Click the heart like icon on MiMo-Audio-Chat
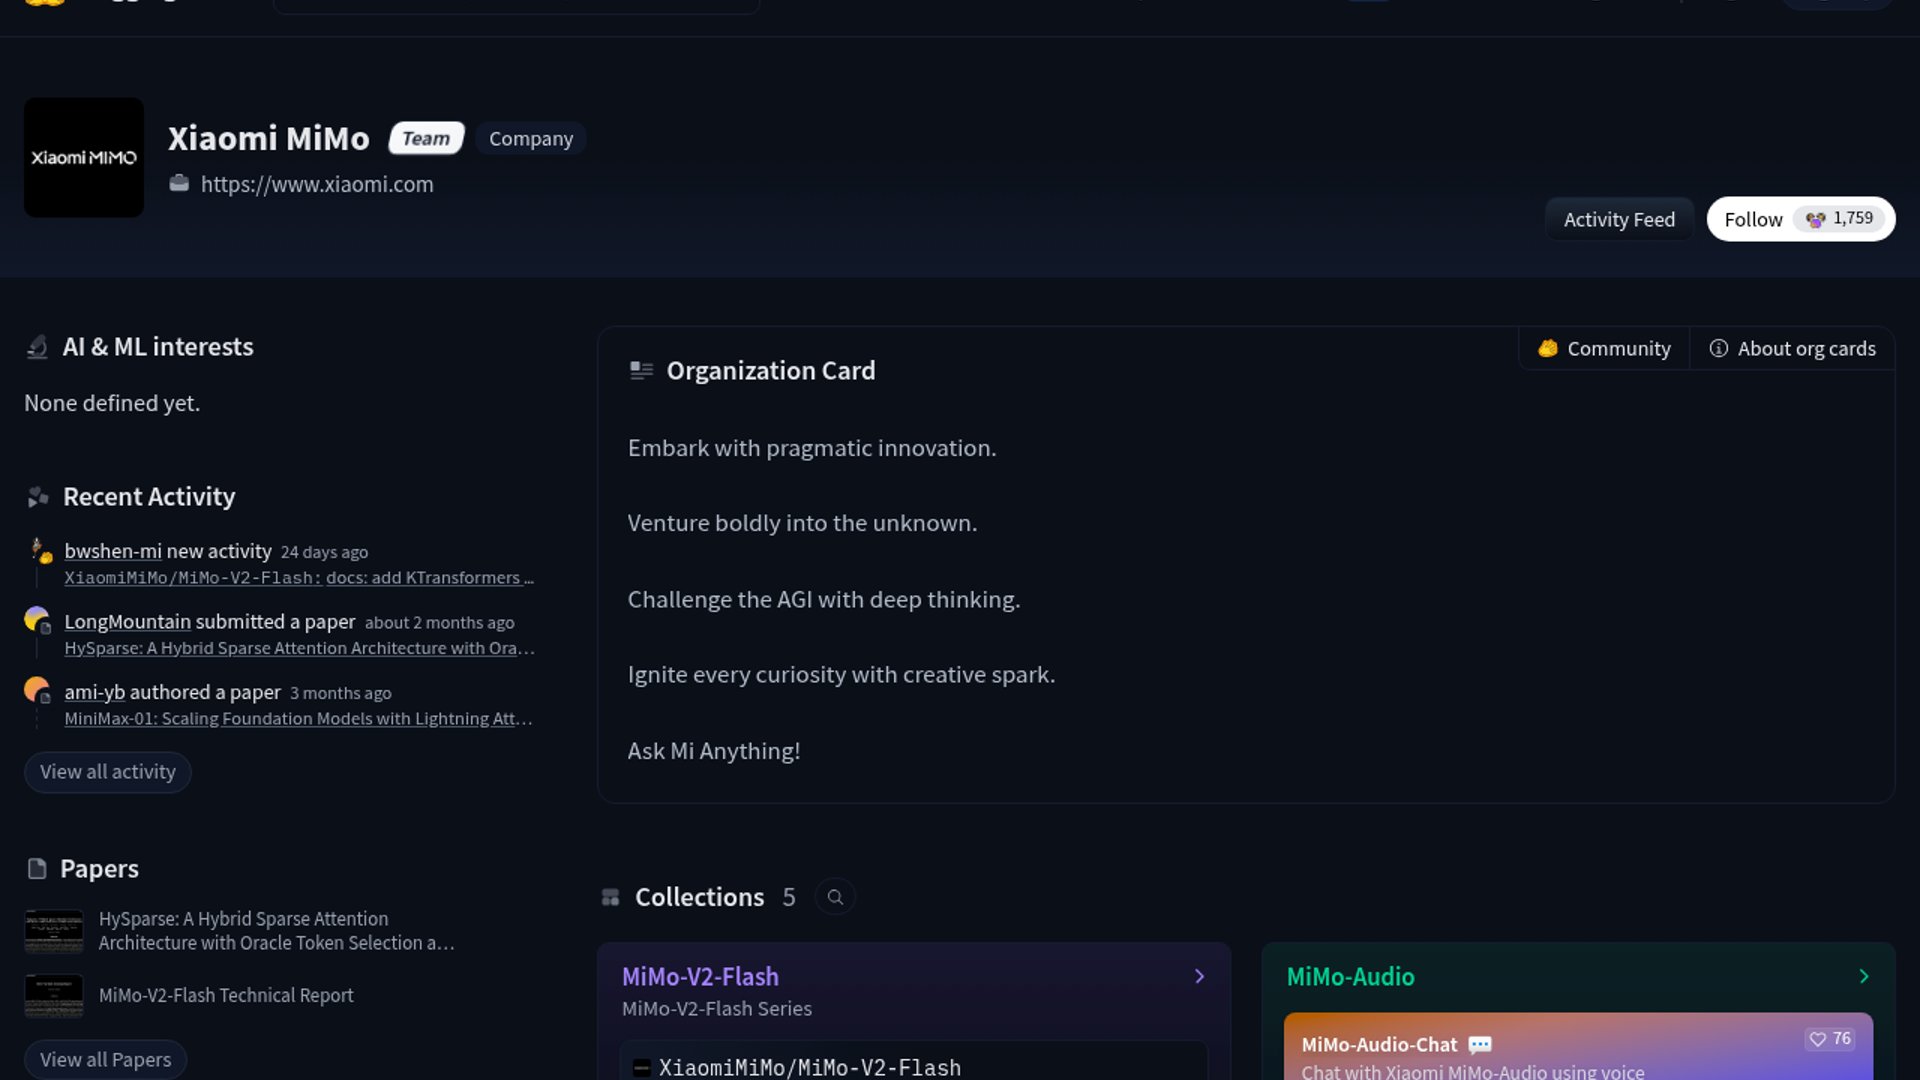 pyautogui.click(x=1818, y=1039)
